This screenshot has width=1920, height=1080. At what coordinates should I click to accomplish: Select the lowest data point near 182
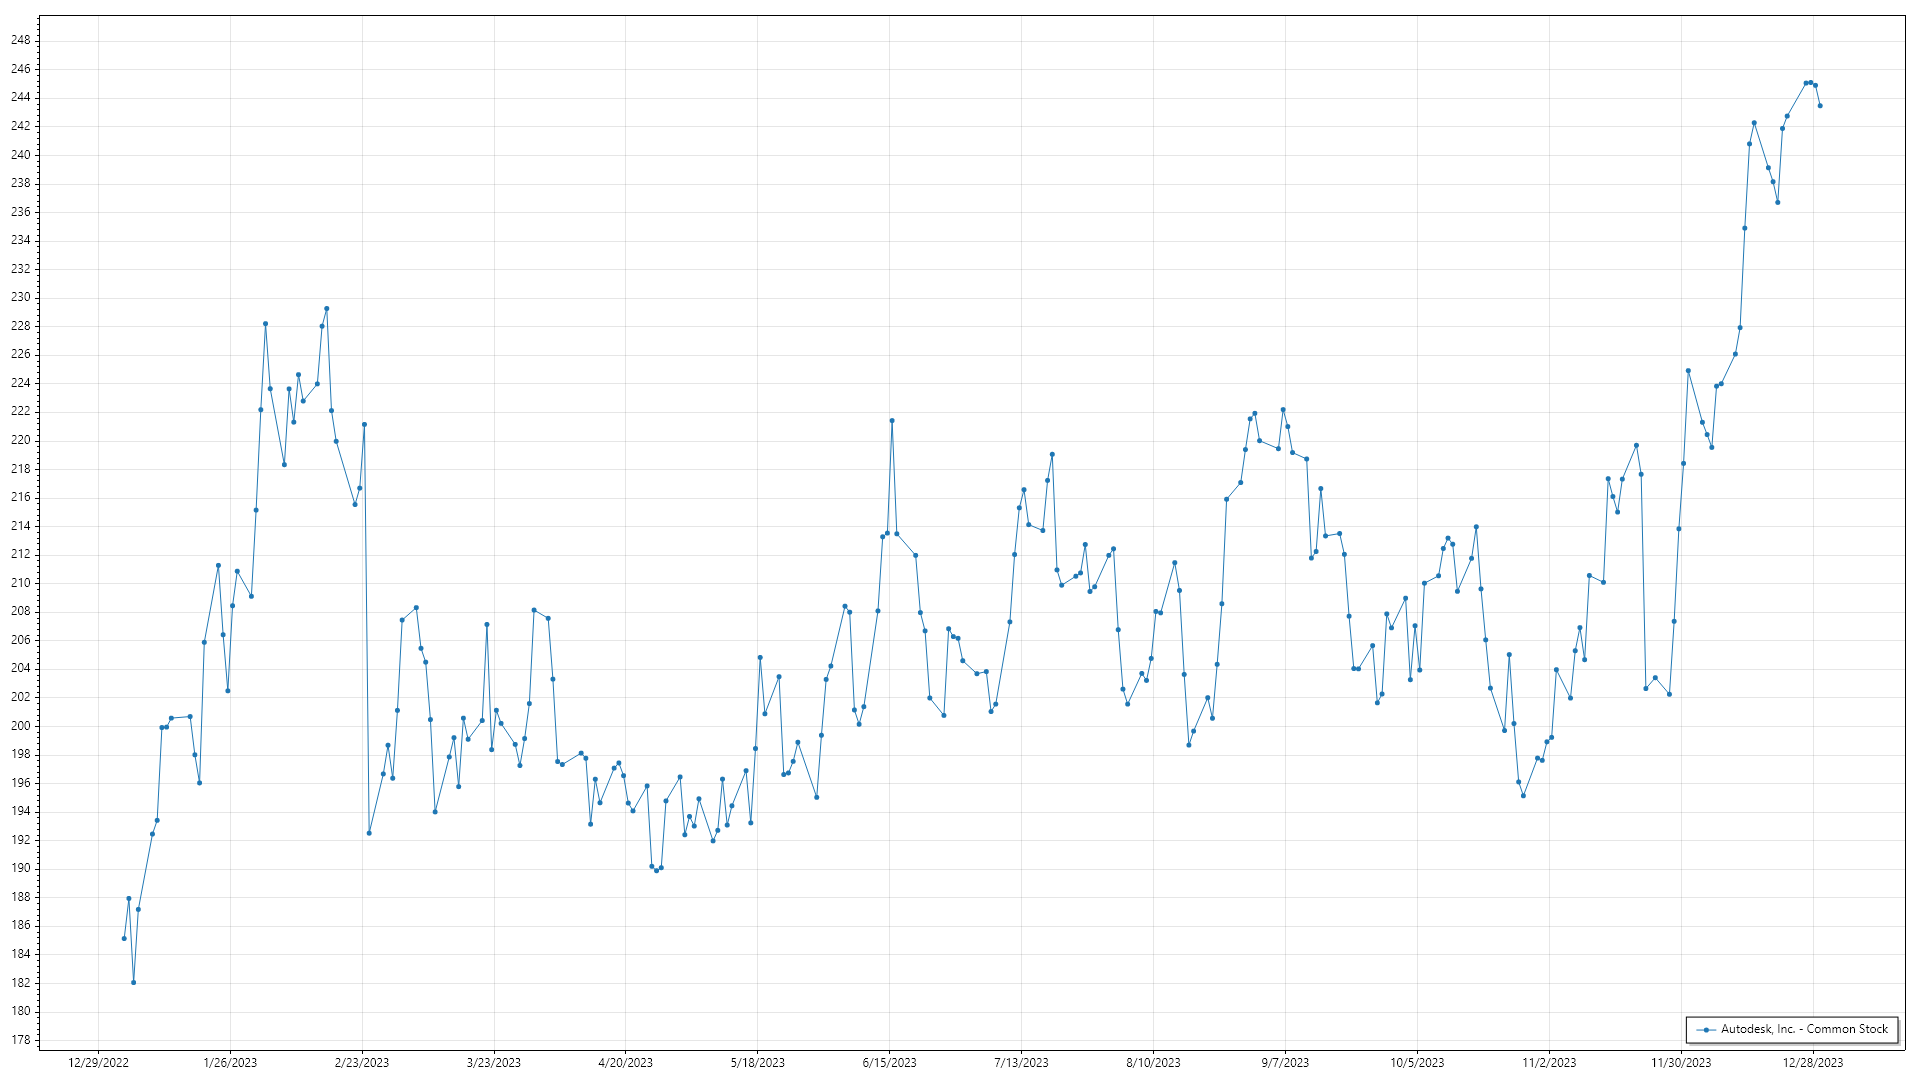[133, 982]
